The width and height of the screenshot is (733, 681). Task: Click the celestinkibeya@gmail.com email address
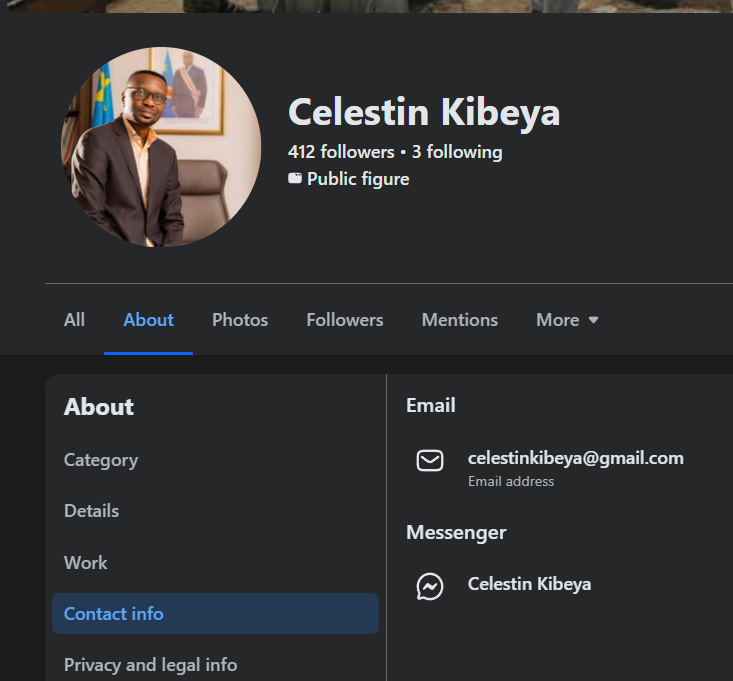coord(575,458)
